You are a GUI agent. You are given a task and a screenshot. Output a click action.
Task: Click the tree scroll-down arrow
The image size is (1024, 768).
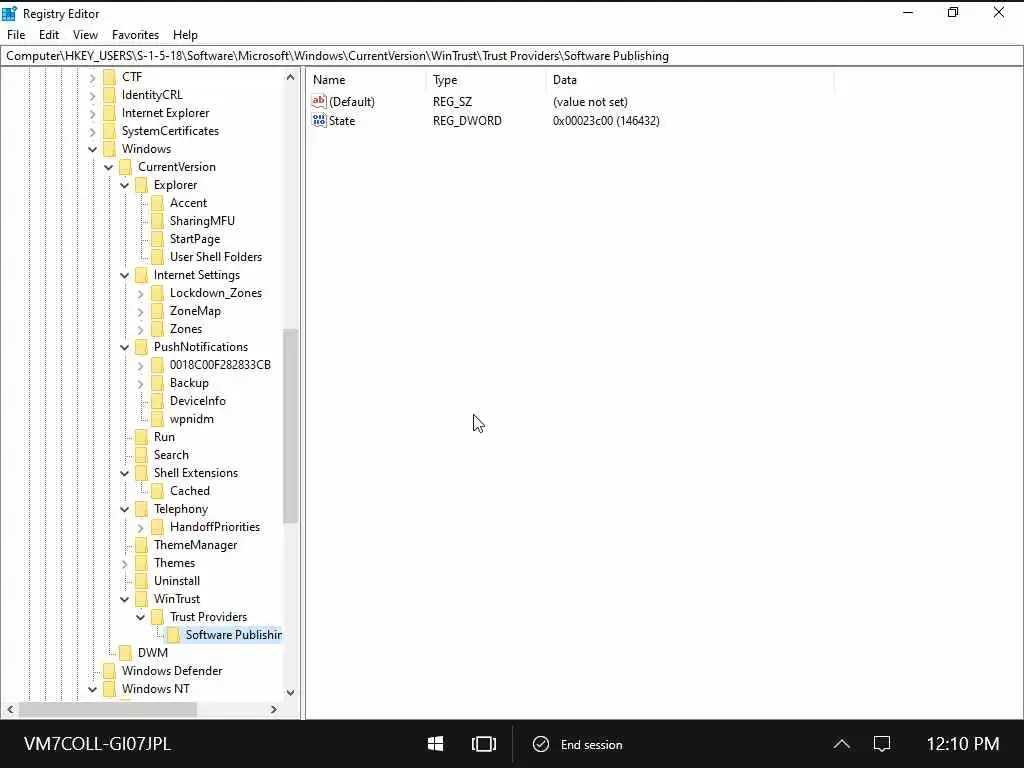(x=291, y=692)
